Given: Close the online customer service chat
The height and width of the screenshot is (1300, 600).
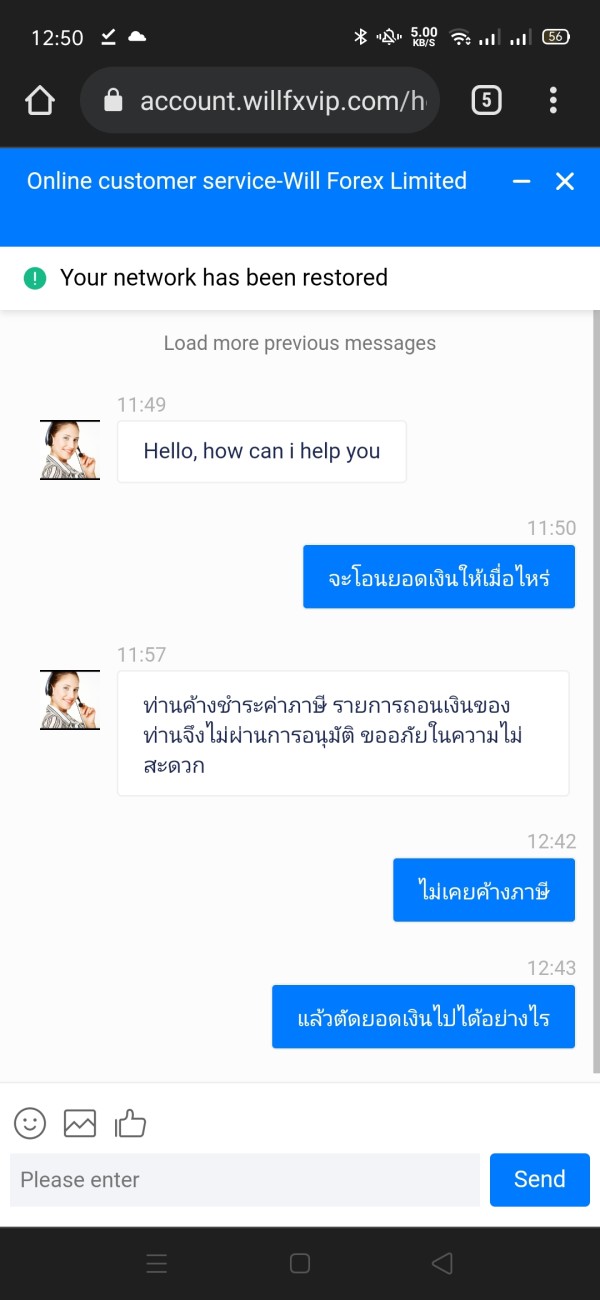Looking at the screenshot, I should 565,181.
